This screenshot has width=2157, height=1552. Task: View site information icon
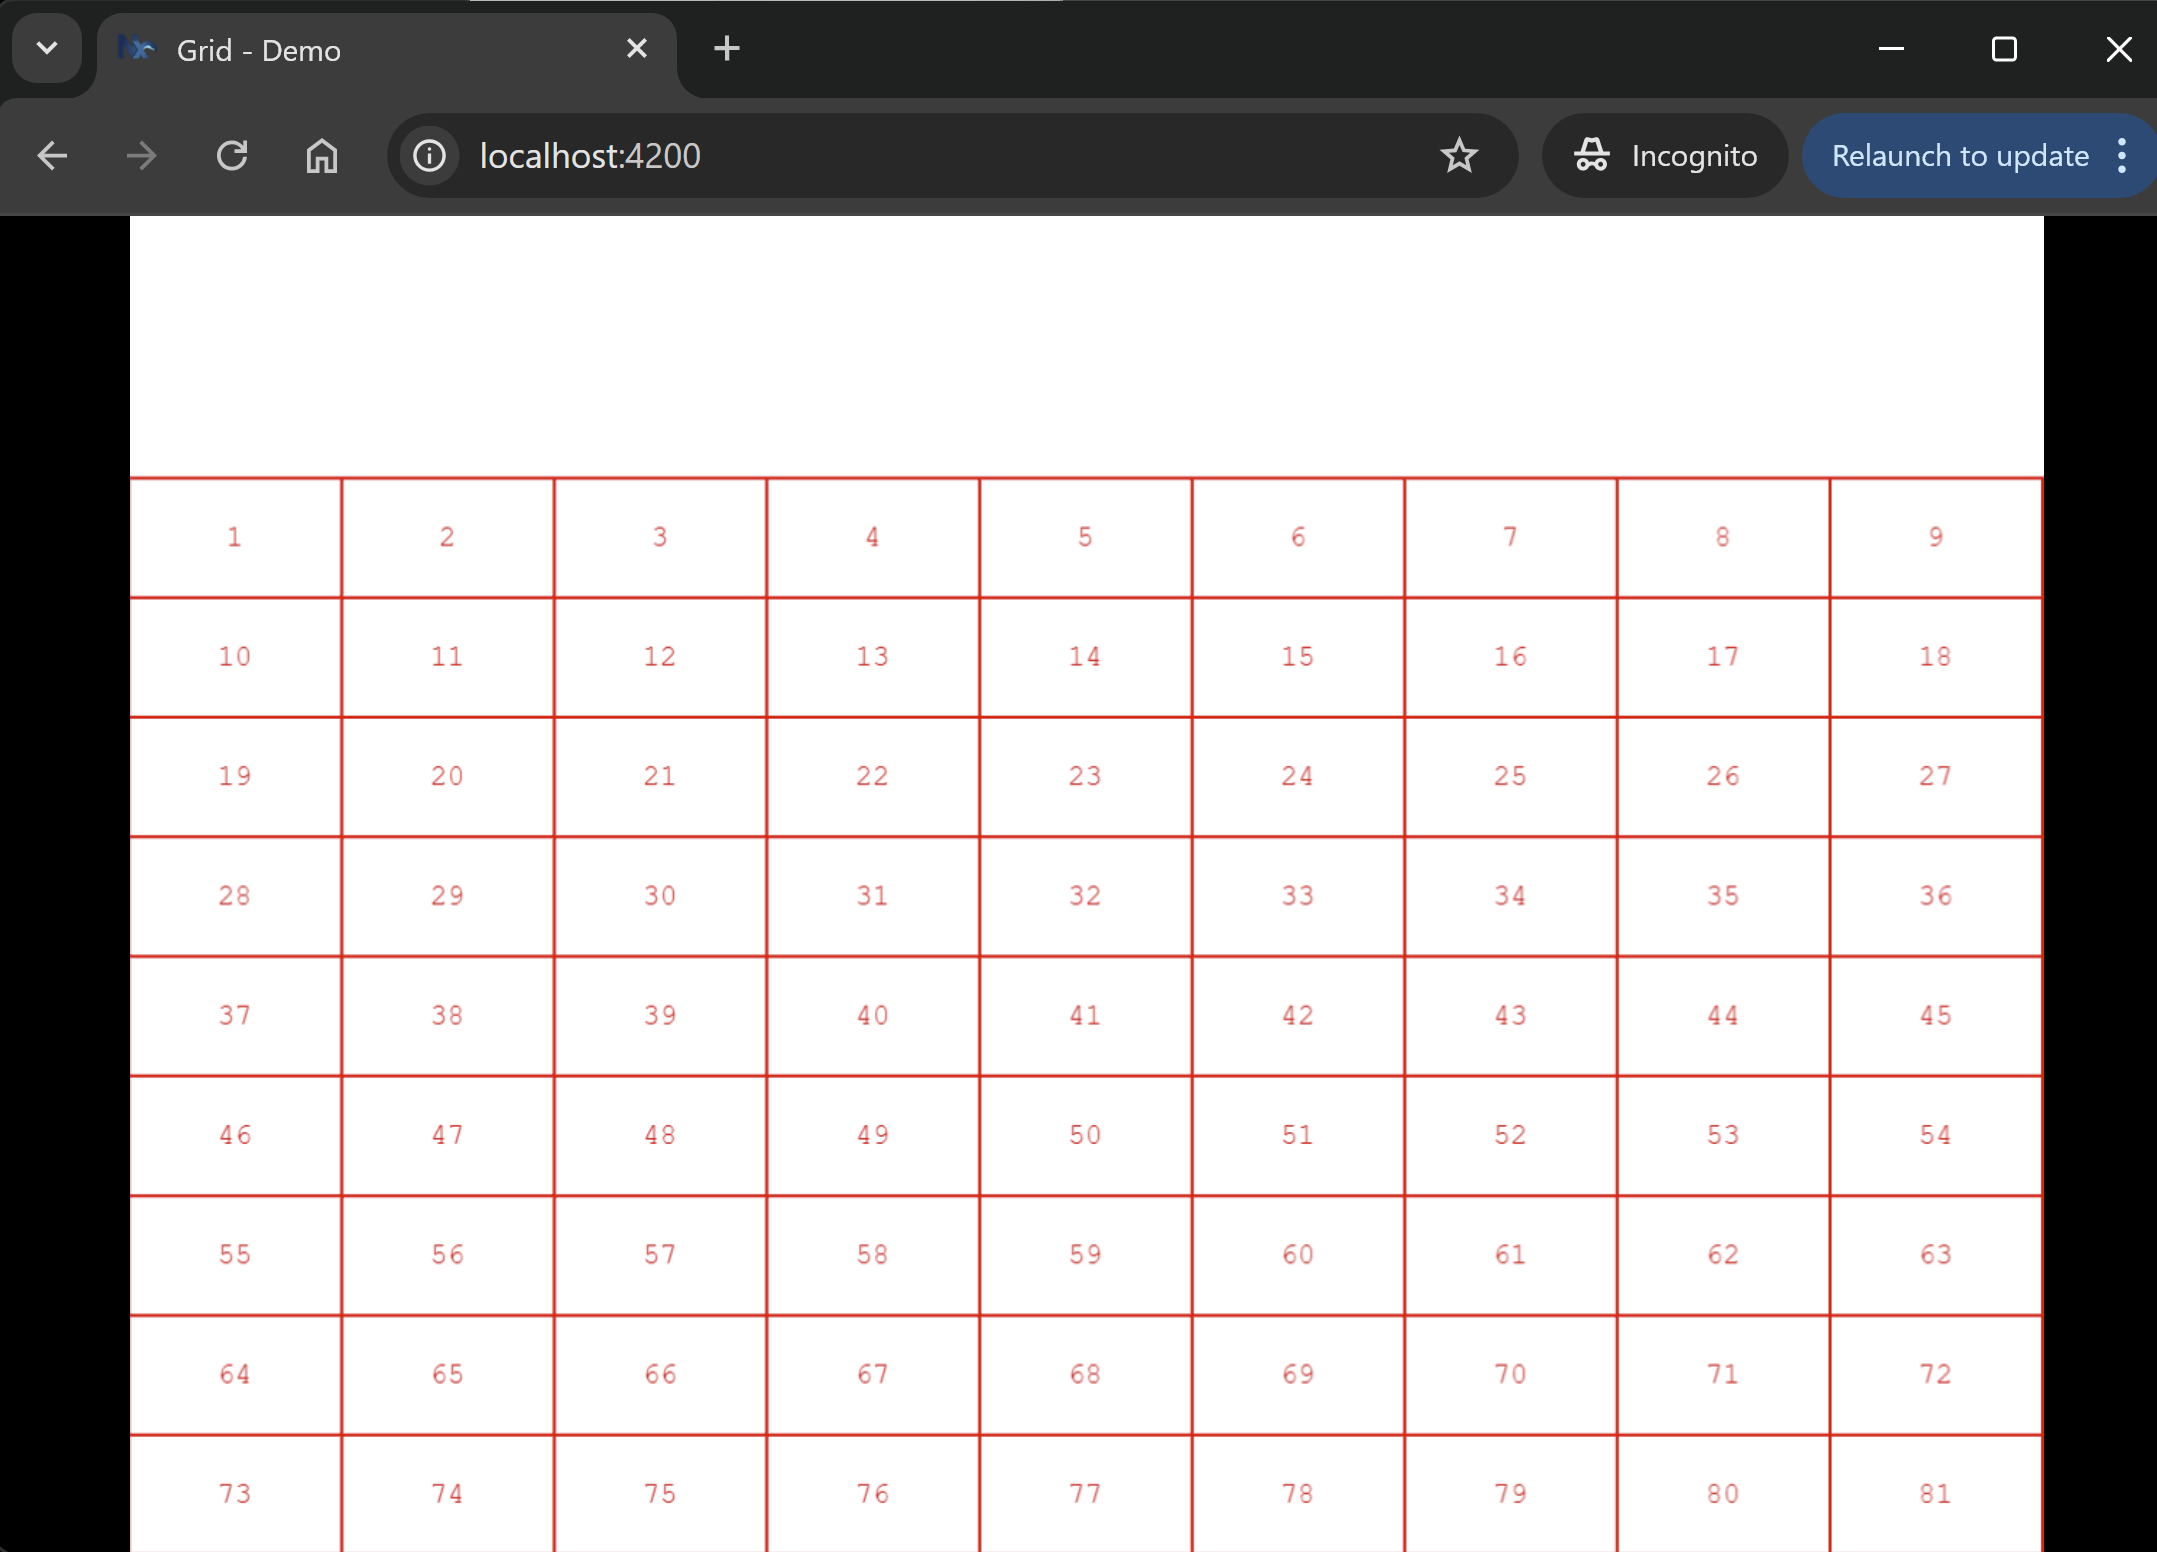[x=430, y=156]
